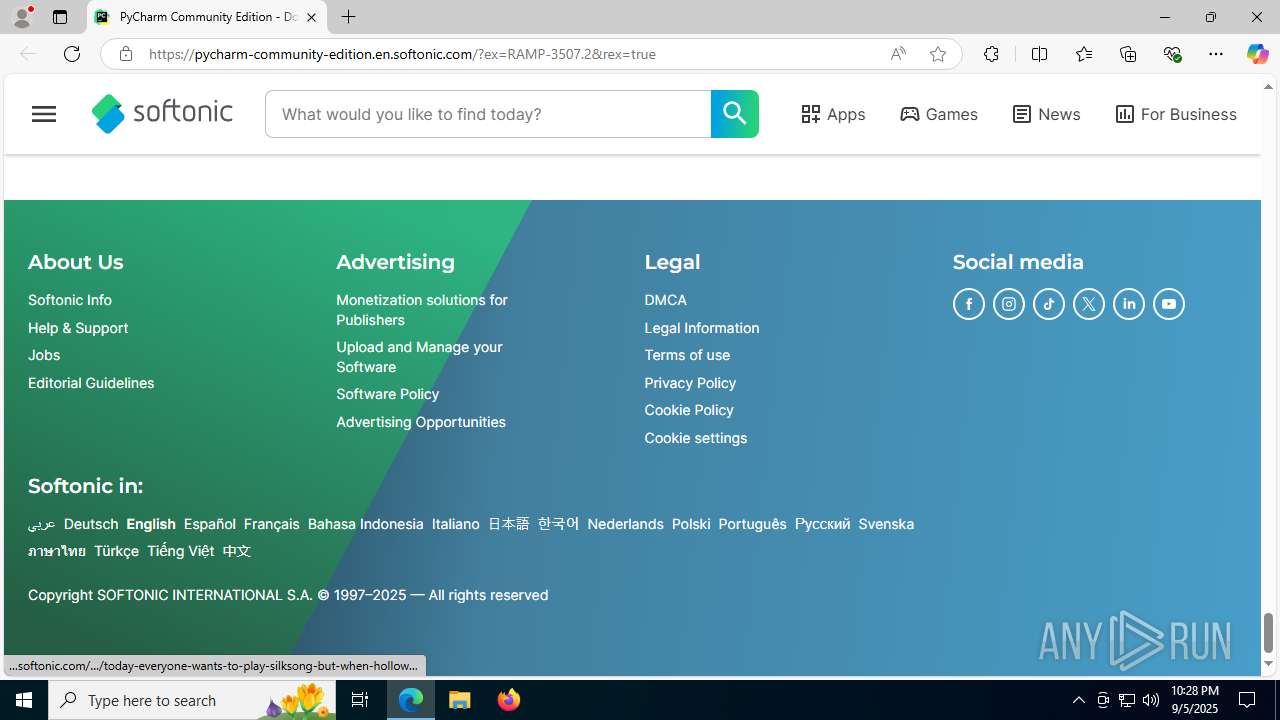This screenshot has width=1280, height=720.
Task: Go back with the browser back arrow
Action: pos(28,54)
